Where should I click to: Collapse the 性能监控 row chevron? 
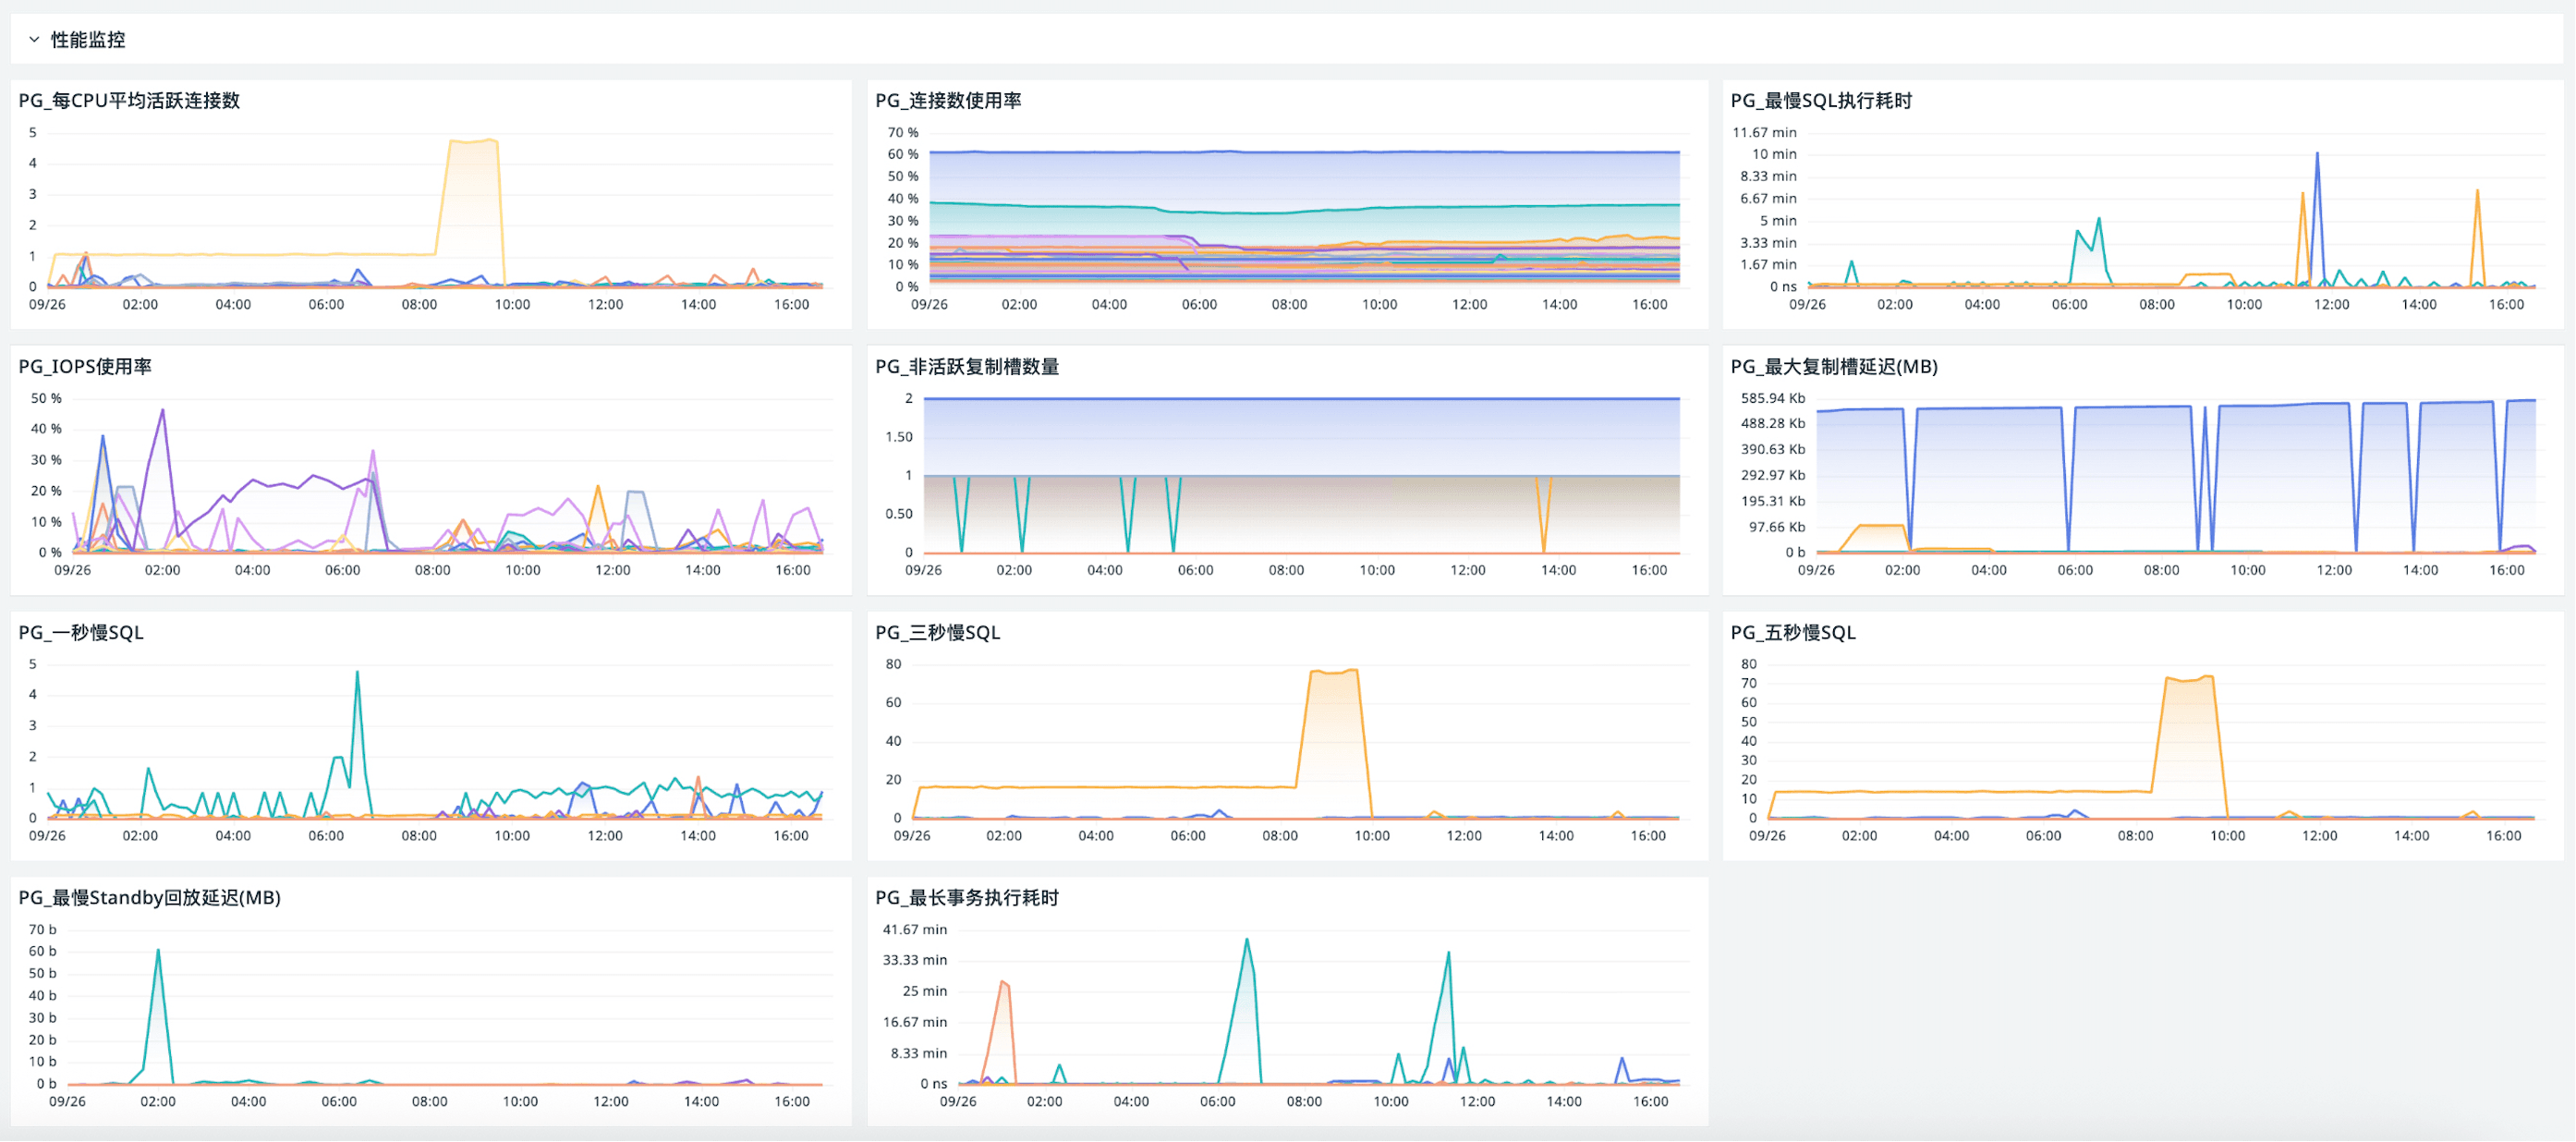(34, 40)
